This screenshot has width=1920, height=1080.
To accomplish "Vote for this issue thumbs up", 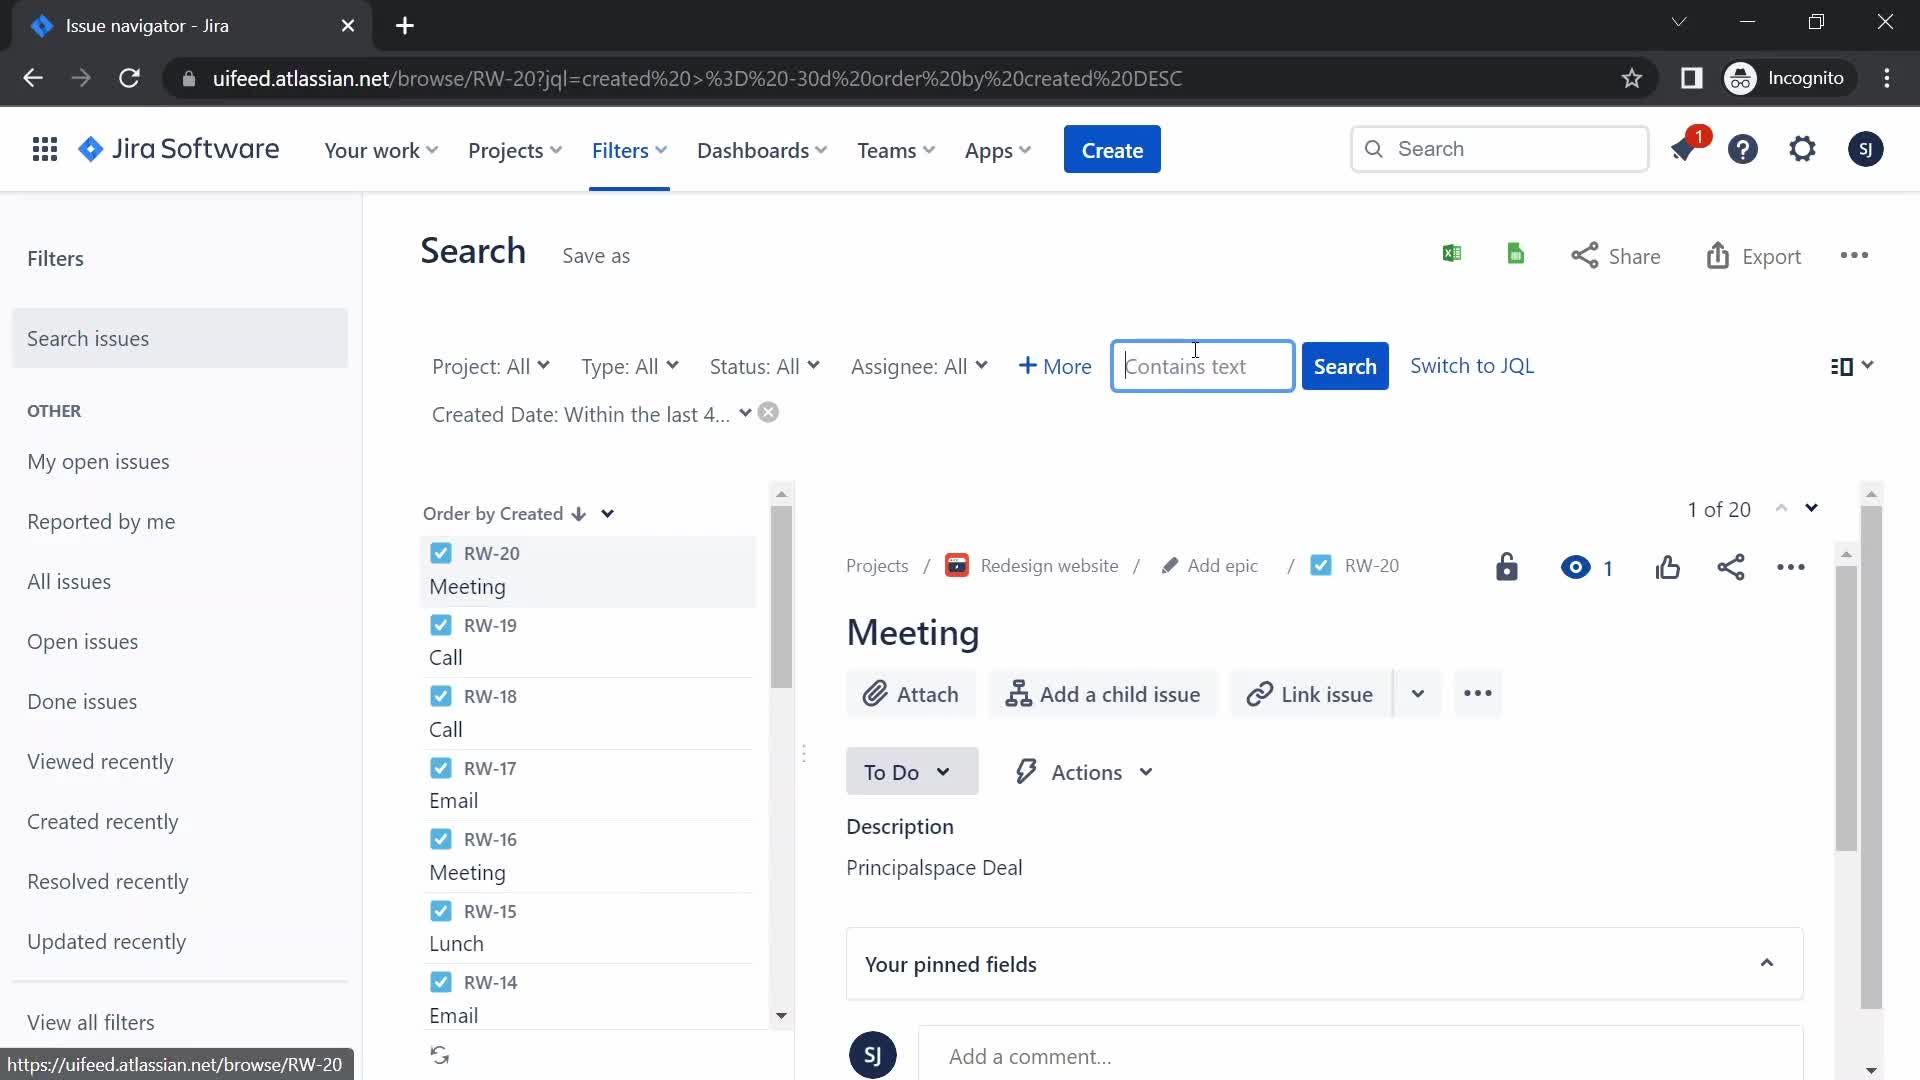I will (1667, 567).
